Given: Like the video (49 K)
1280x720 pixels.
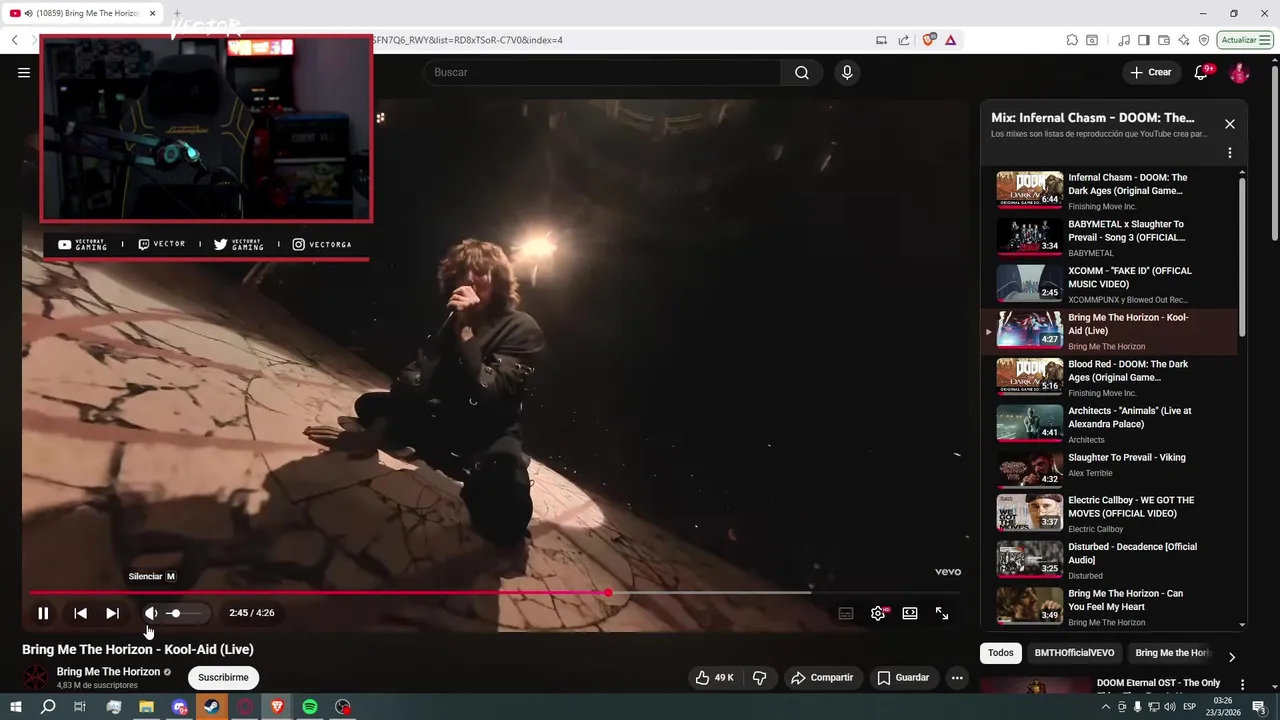Looking at the screenshot, I should 715,678.
